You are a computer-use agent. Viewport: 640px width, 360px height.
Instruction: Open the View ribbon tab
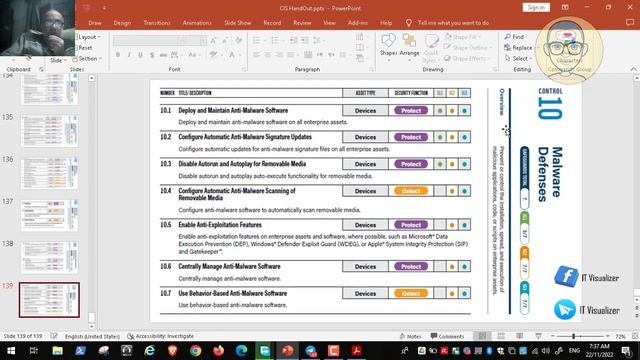click(x=329, y=23)
